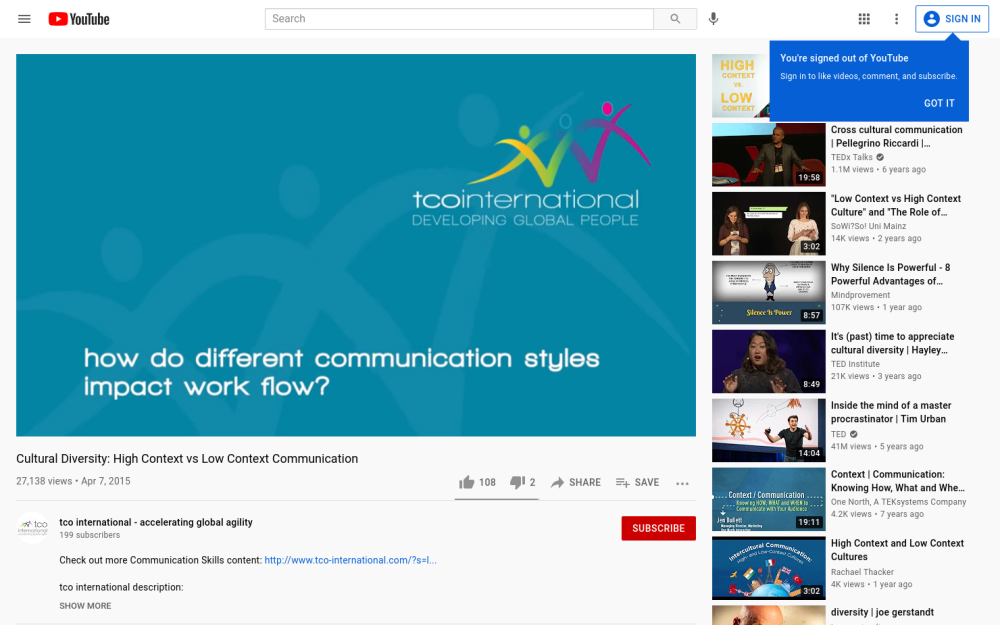The width and height of the screenshot is (1000, 625).
Task: Open the diversity joe gerstandt thumbnail
Action: [x=768, y=615]
